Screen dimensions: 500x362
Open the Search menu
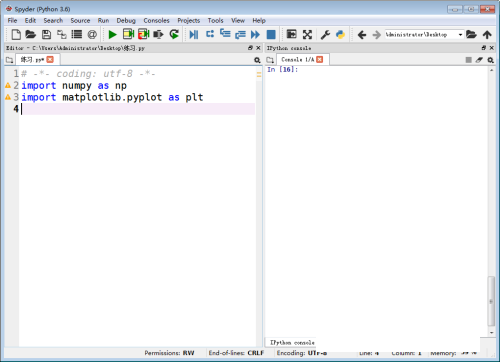pyautogui.click(x=53, y=20)
